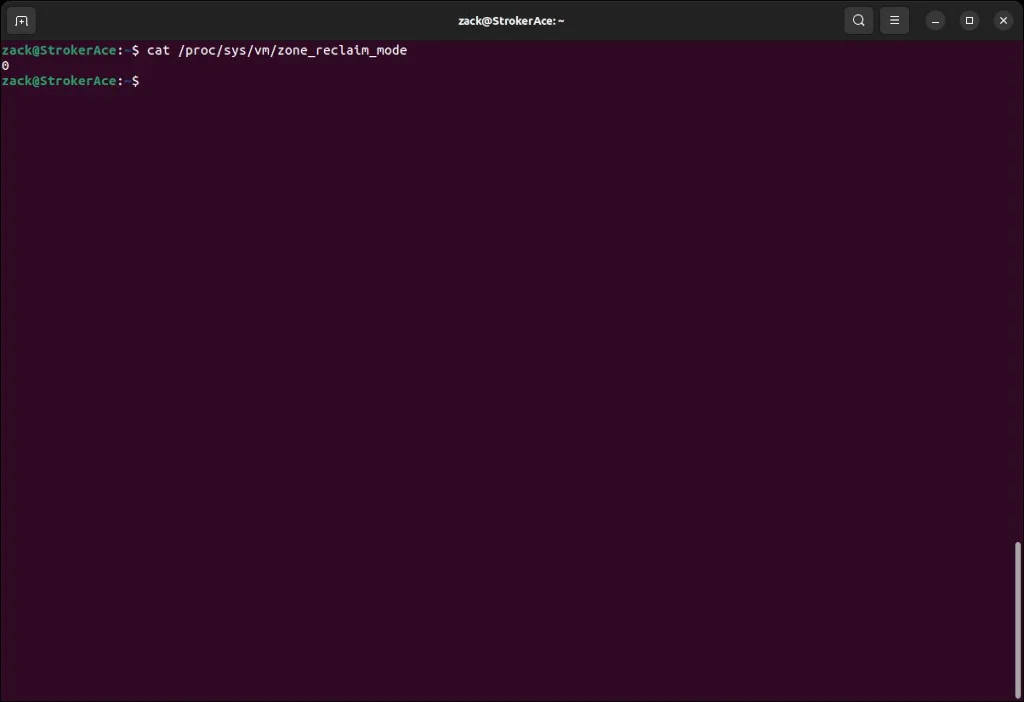1024x702 pixels.
Task: Select the cat zone_reclaim_mode command text
Action: pos(275,50)
